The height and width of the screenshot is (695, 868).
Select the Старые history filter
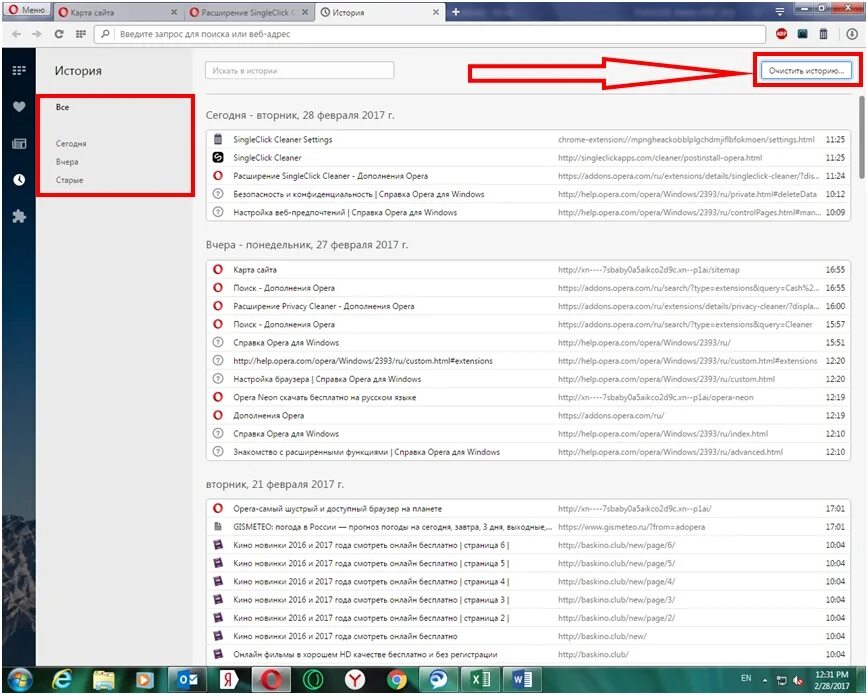coord(69,180)
